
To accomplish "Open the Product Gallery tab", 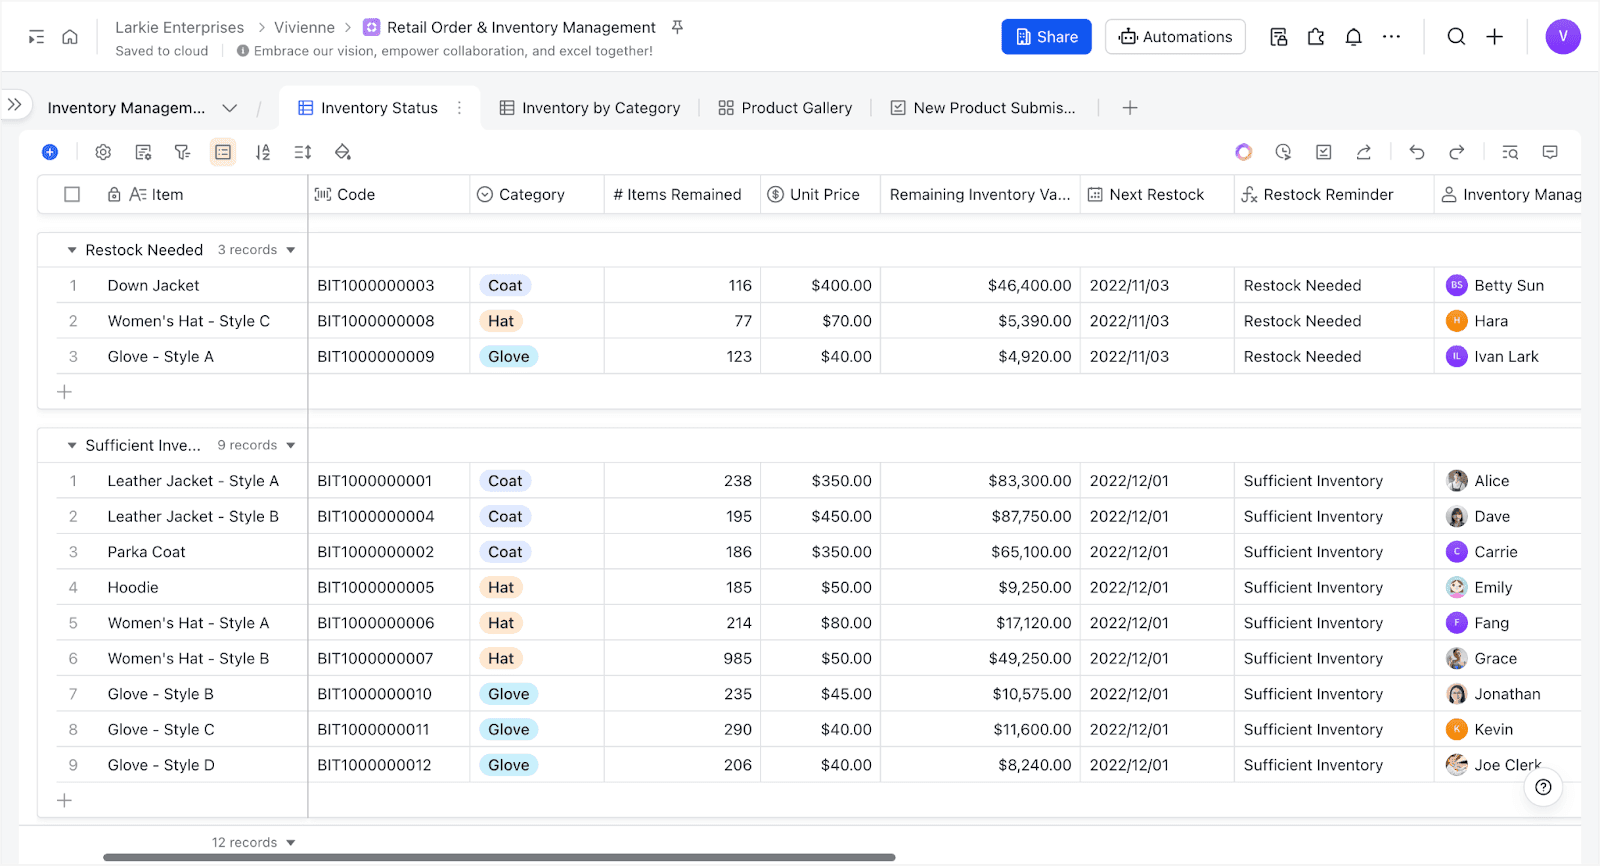I will pos(785,108).
